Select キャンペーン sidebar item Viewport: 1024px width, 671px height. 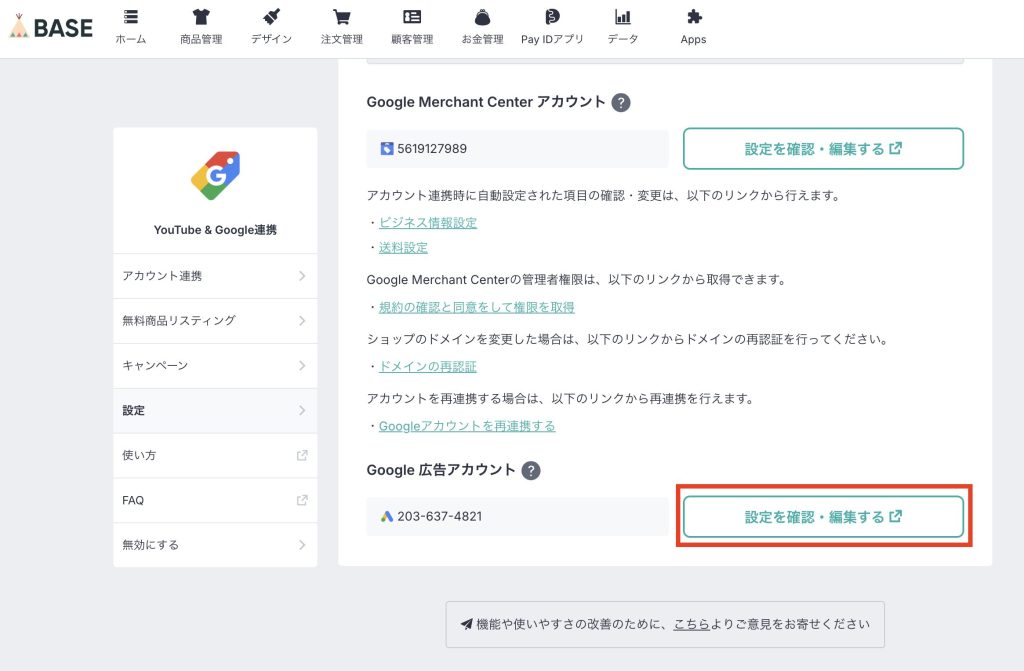coord(216,366)
